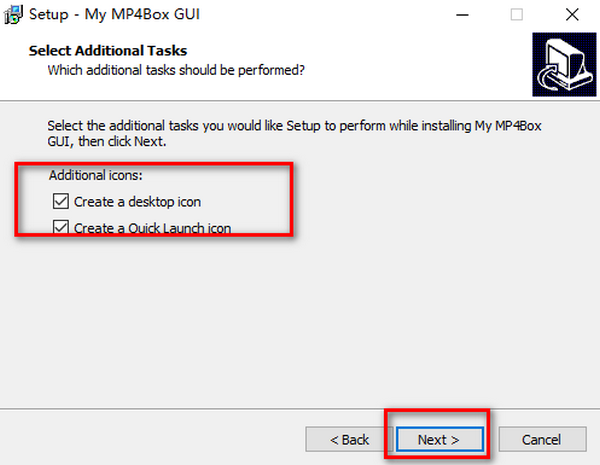Screen dimensions: 600x465
Task: Cancel the My MP4Box GUI installation
Action: (547, 439)
